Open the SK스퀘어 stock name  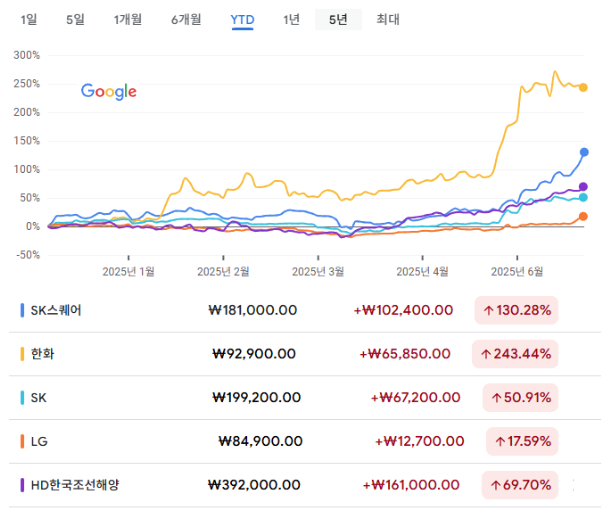[x=56, y=310]
